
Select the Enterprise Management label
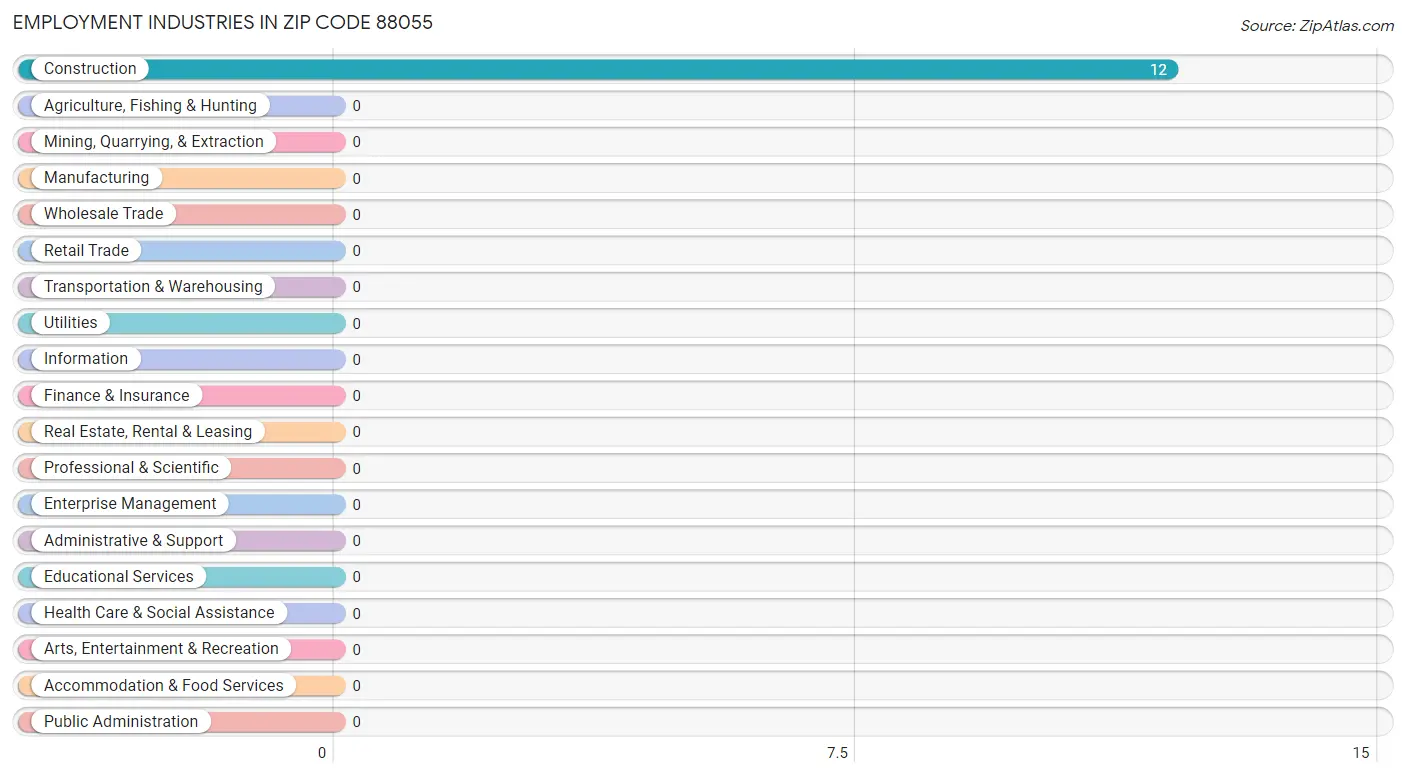coord(130,504)
